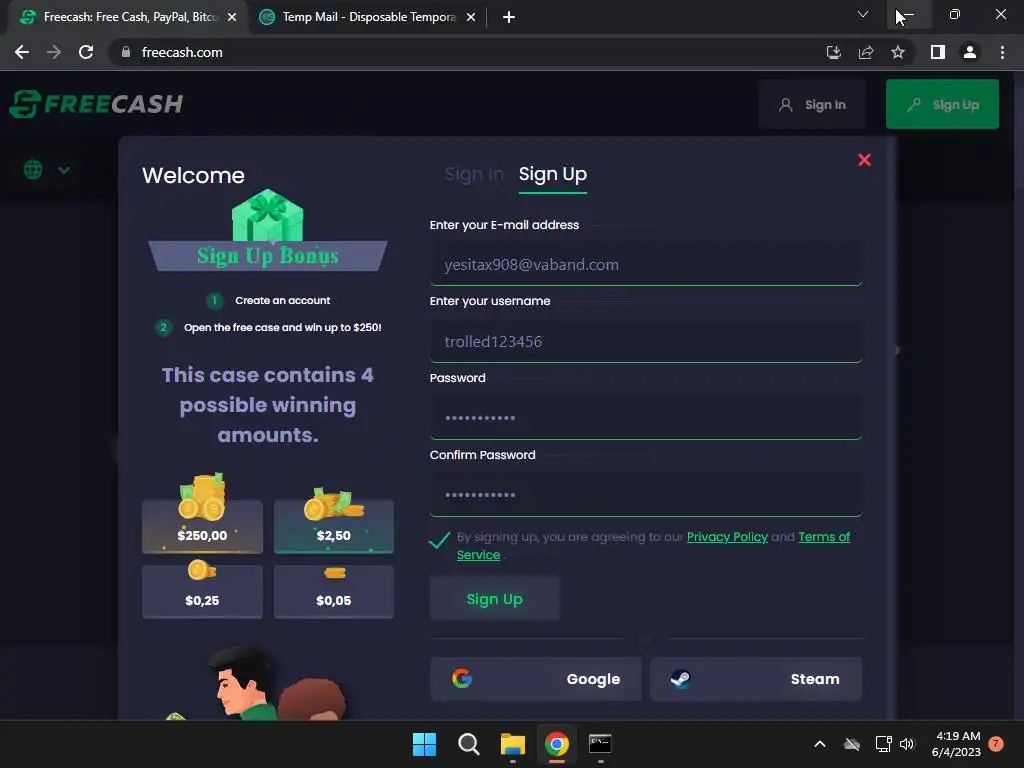Close the Temp Mail browser tab
Viewport: 1024px width, 768px height.
tap(471, 18)
